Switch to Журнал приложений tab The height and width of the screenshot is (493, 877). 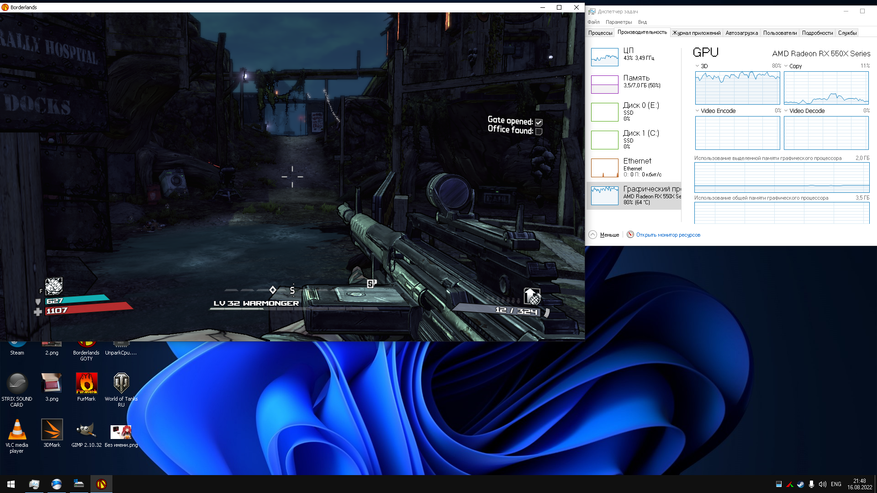coord(696,33)
